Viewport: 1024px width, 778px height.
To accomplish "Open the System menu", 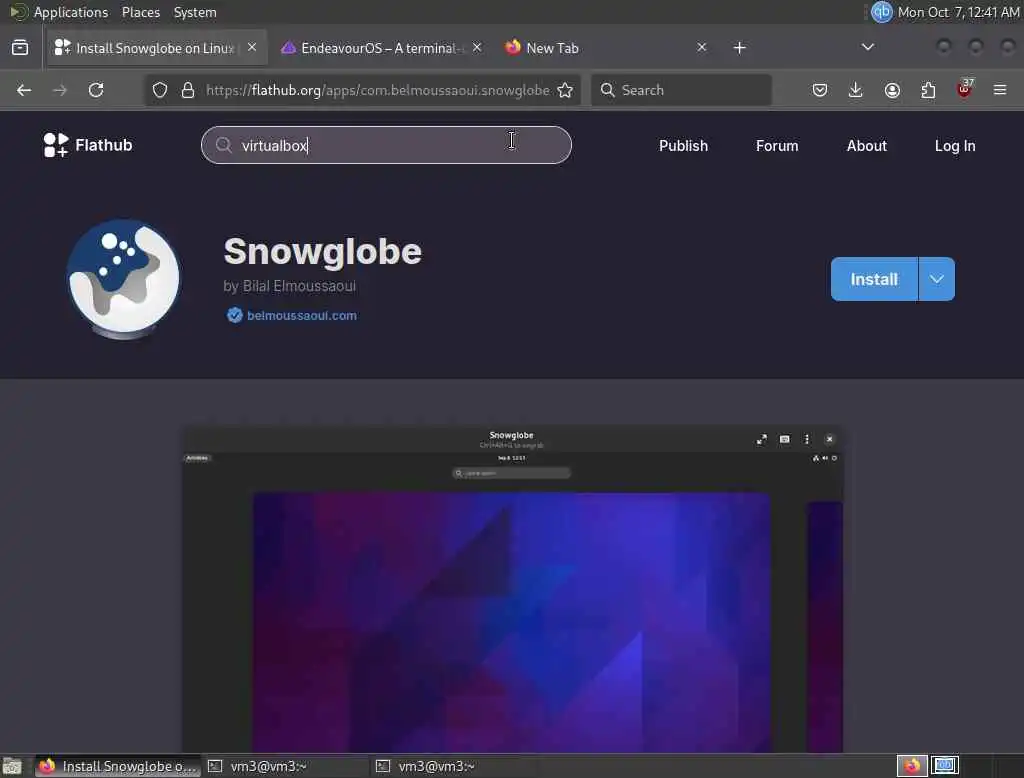I will 195,12.
